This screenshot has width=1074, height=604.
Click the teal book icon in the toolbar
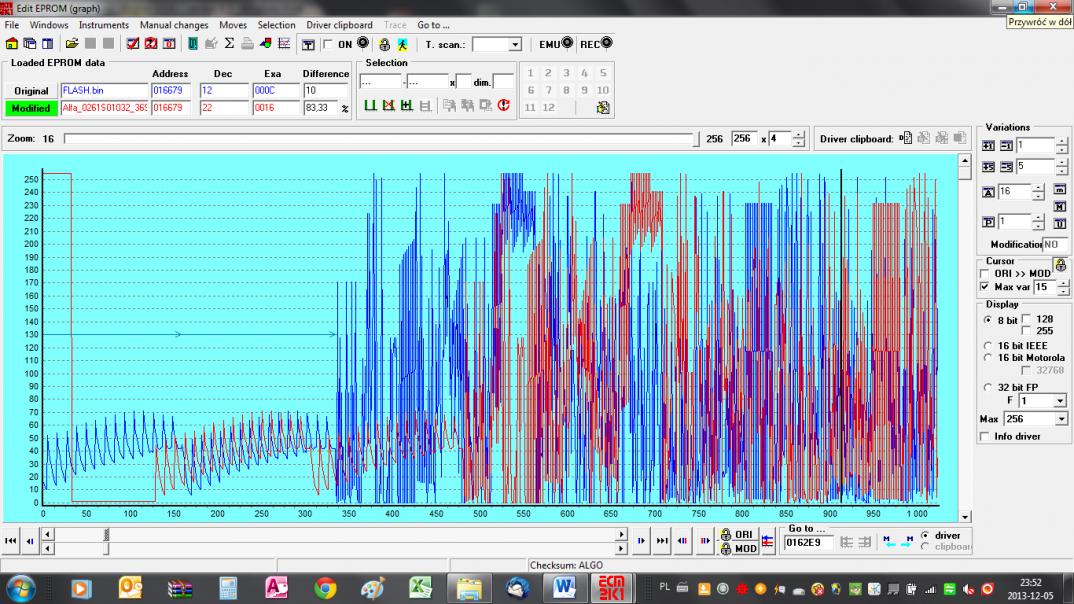tap(193, 44)
